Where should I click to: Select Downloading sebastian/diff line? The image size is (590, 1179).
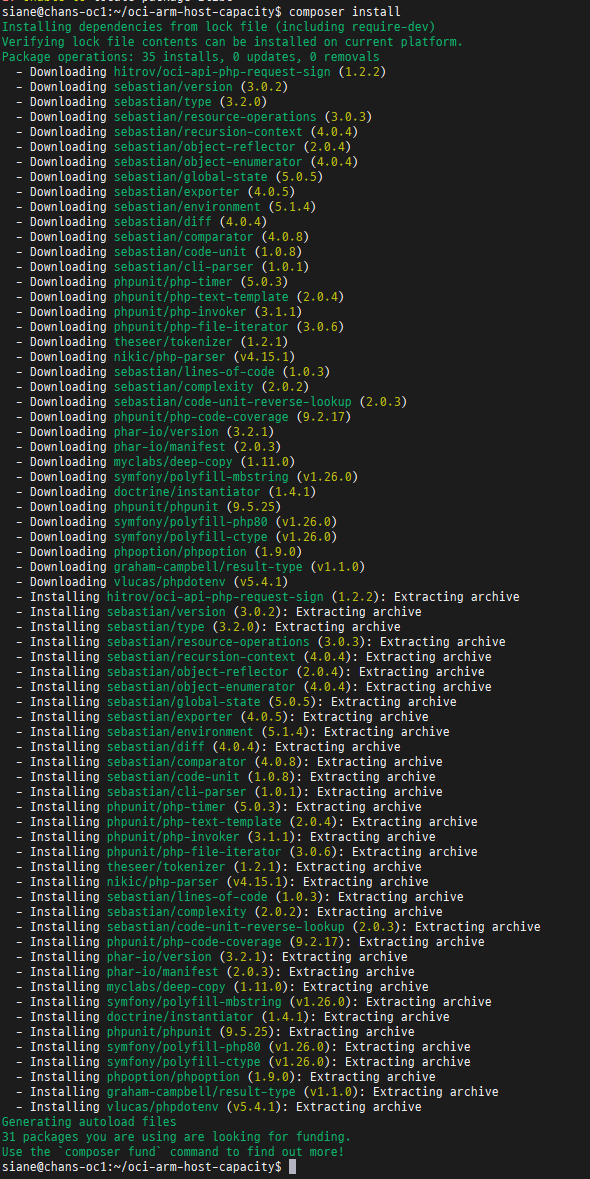pyautogui.click(x=141, y=222)
